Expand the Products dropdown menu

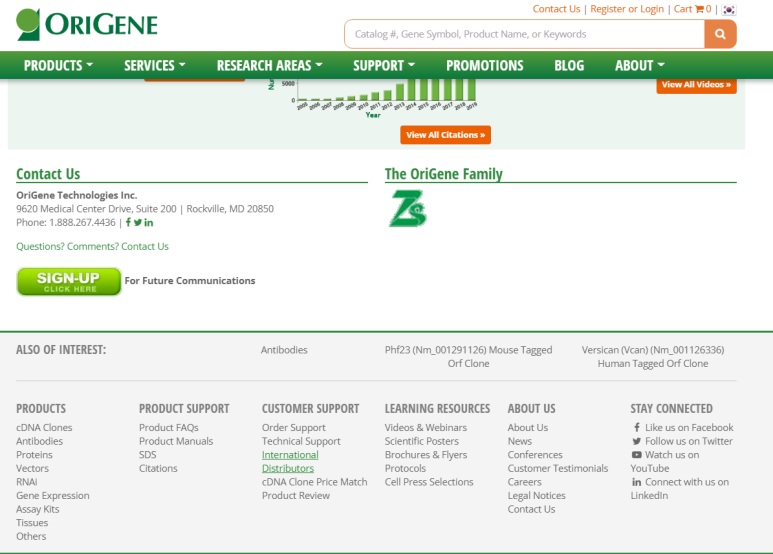point(58,65)
